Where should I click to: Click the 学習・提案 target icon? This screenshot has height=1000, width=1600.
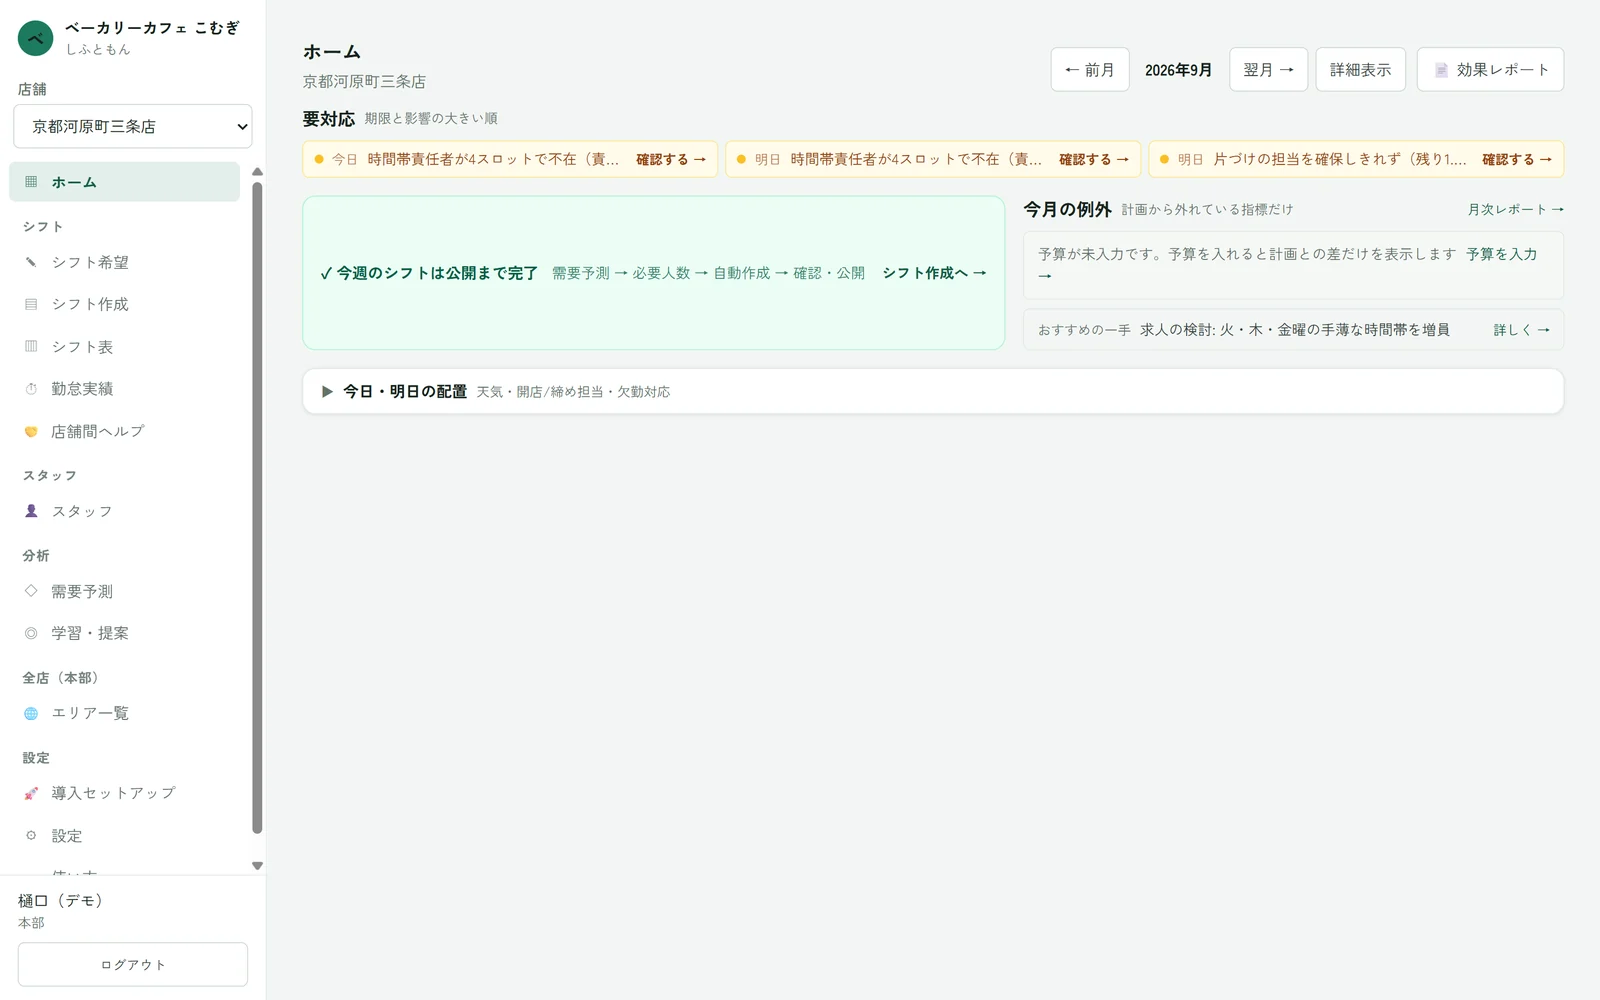click(x=31, y=633)
